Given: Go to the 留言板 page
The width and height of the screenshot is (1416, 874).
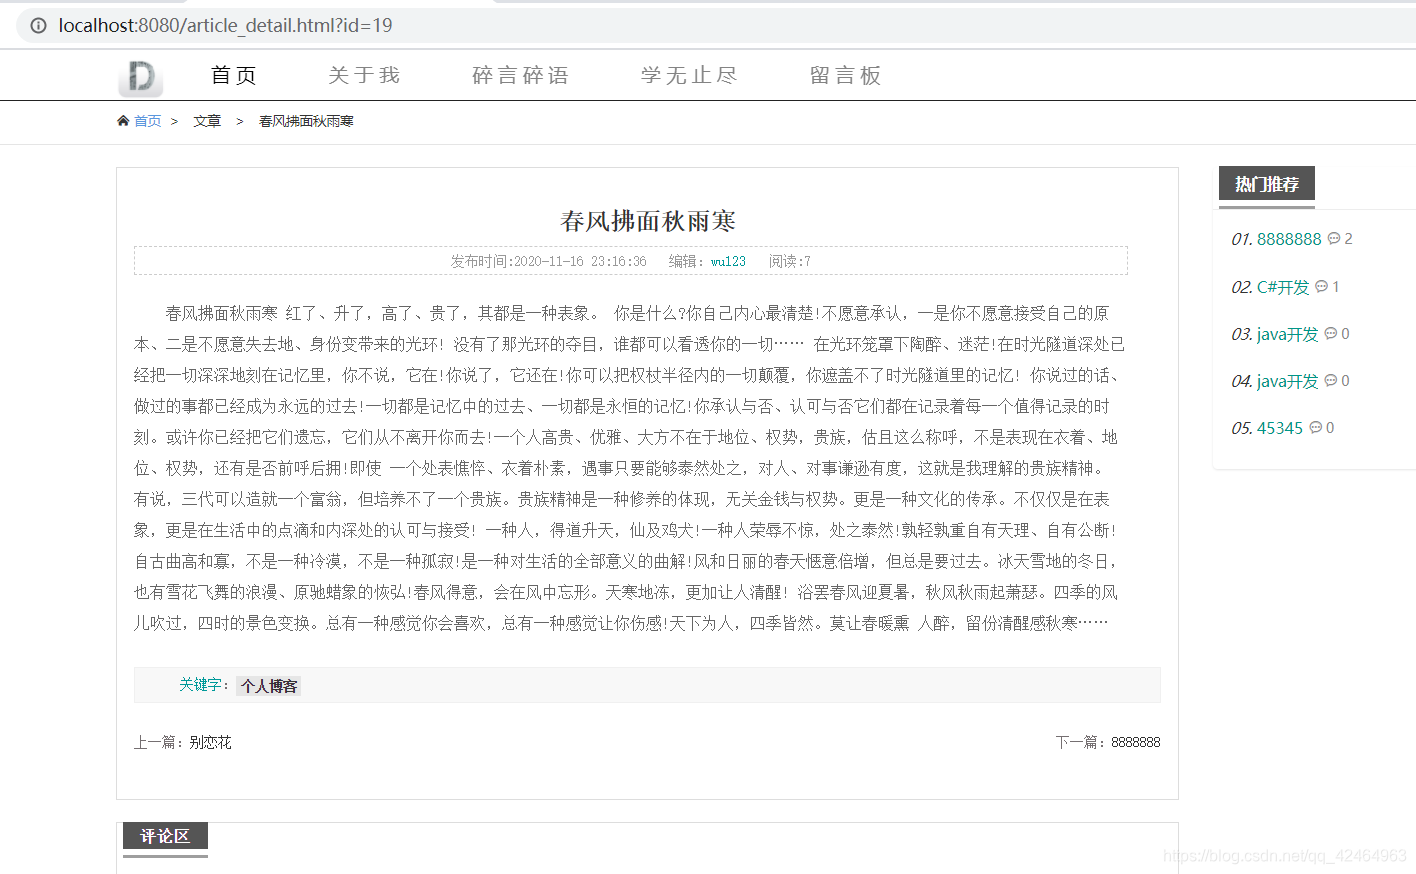Looking at the screenshot, I should pos(845,74).
